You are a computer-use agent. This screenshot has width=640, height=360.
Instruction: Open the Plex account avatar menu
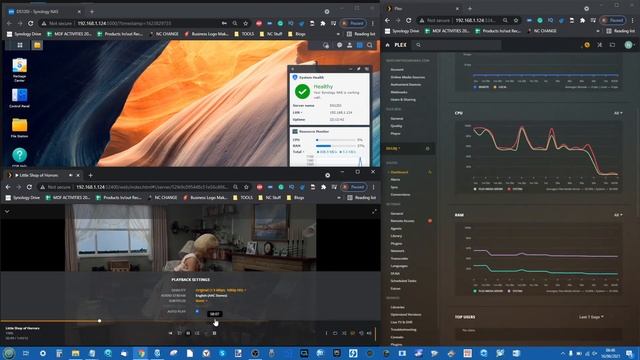click(x=629, y=45)
